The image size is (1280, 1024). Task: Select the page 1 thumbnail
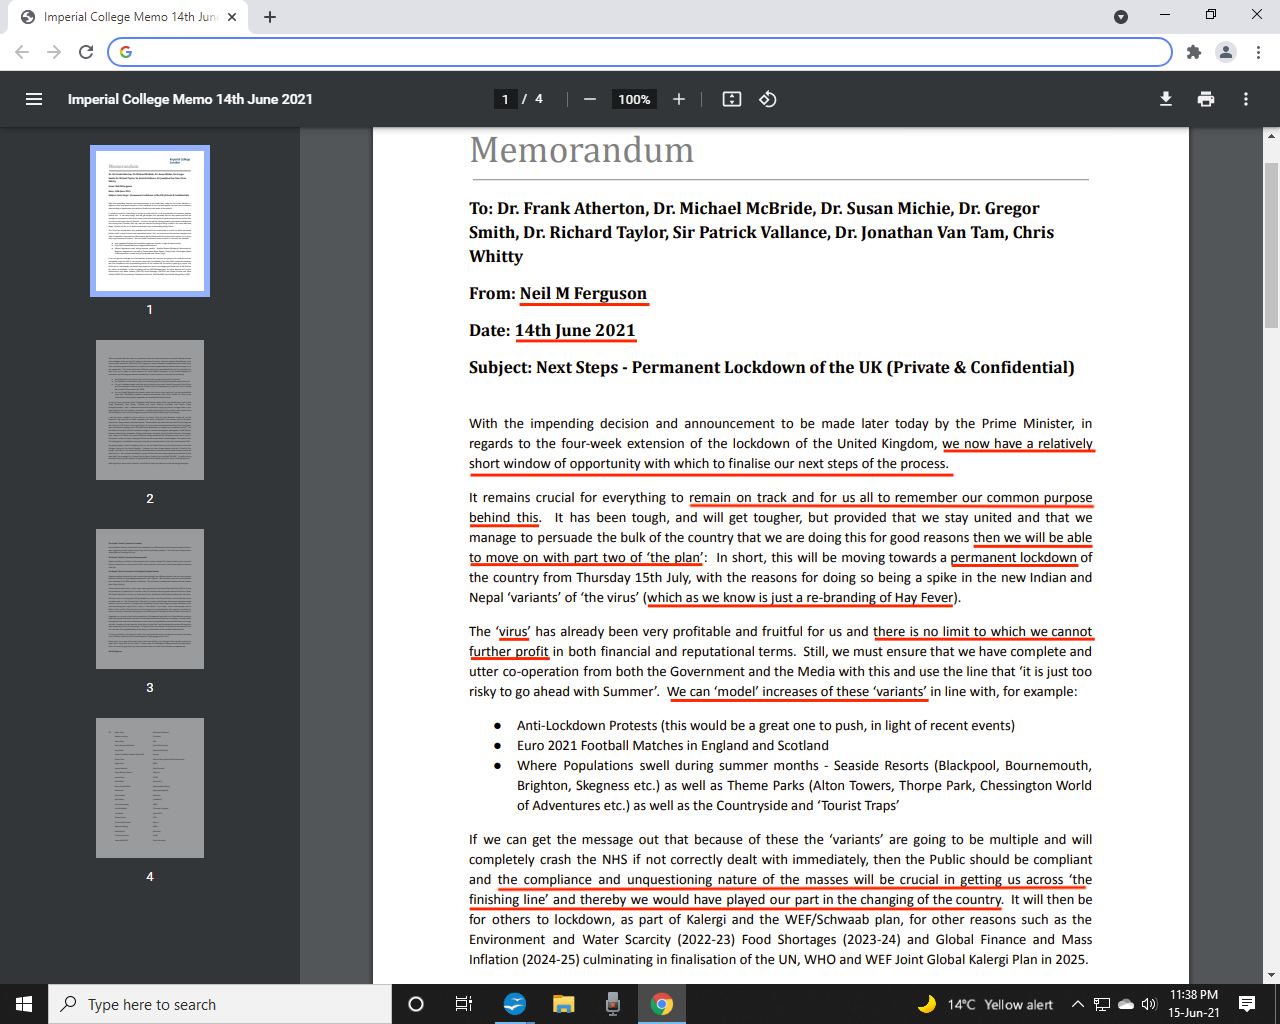pos(150,221)
